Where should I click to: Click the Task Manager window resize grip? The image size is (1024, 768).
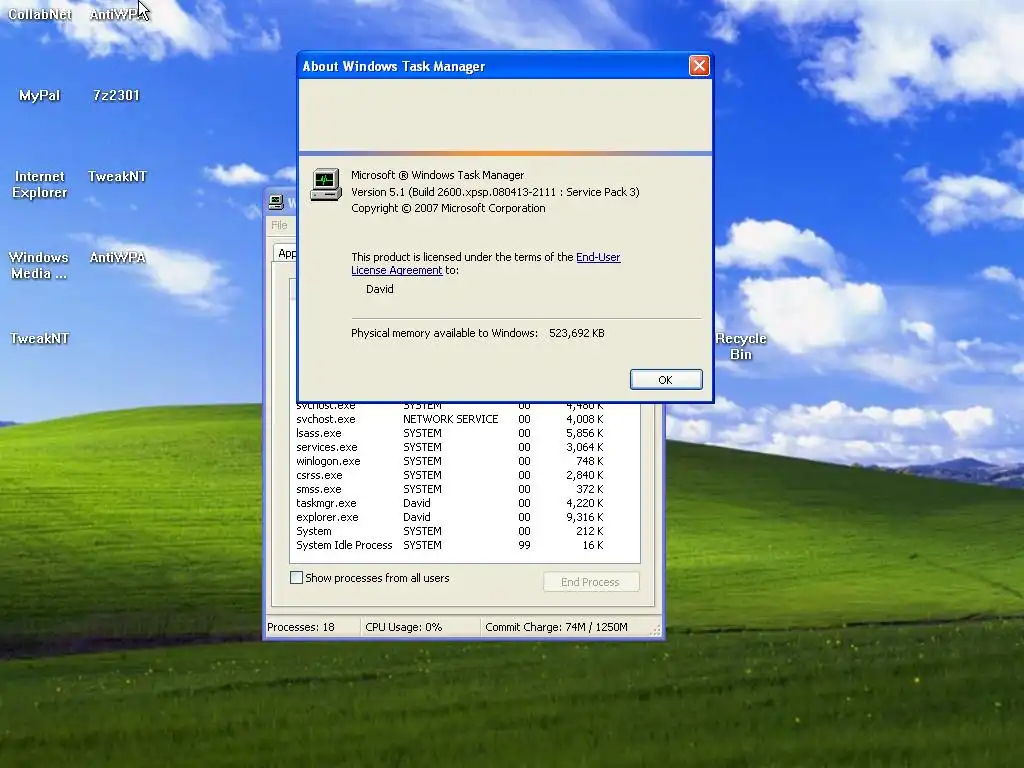point(656,630)
